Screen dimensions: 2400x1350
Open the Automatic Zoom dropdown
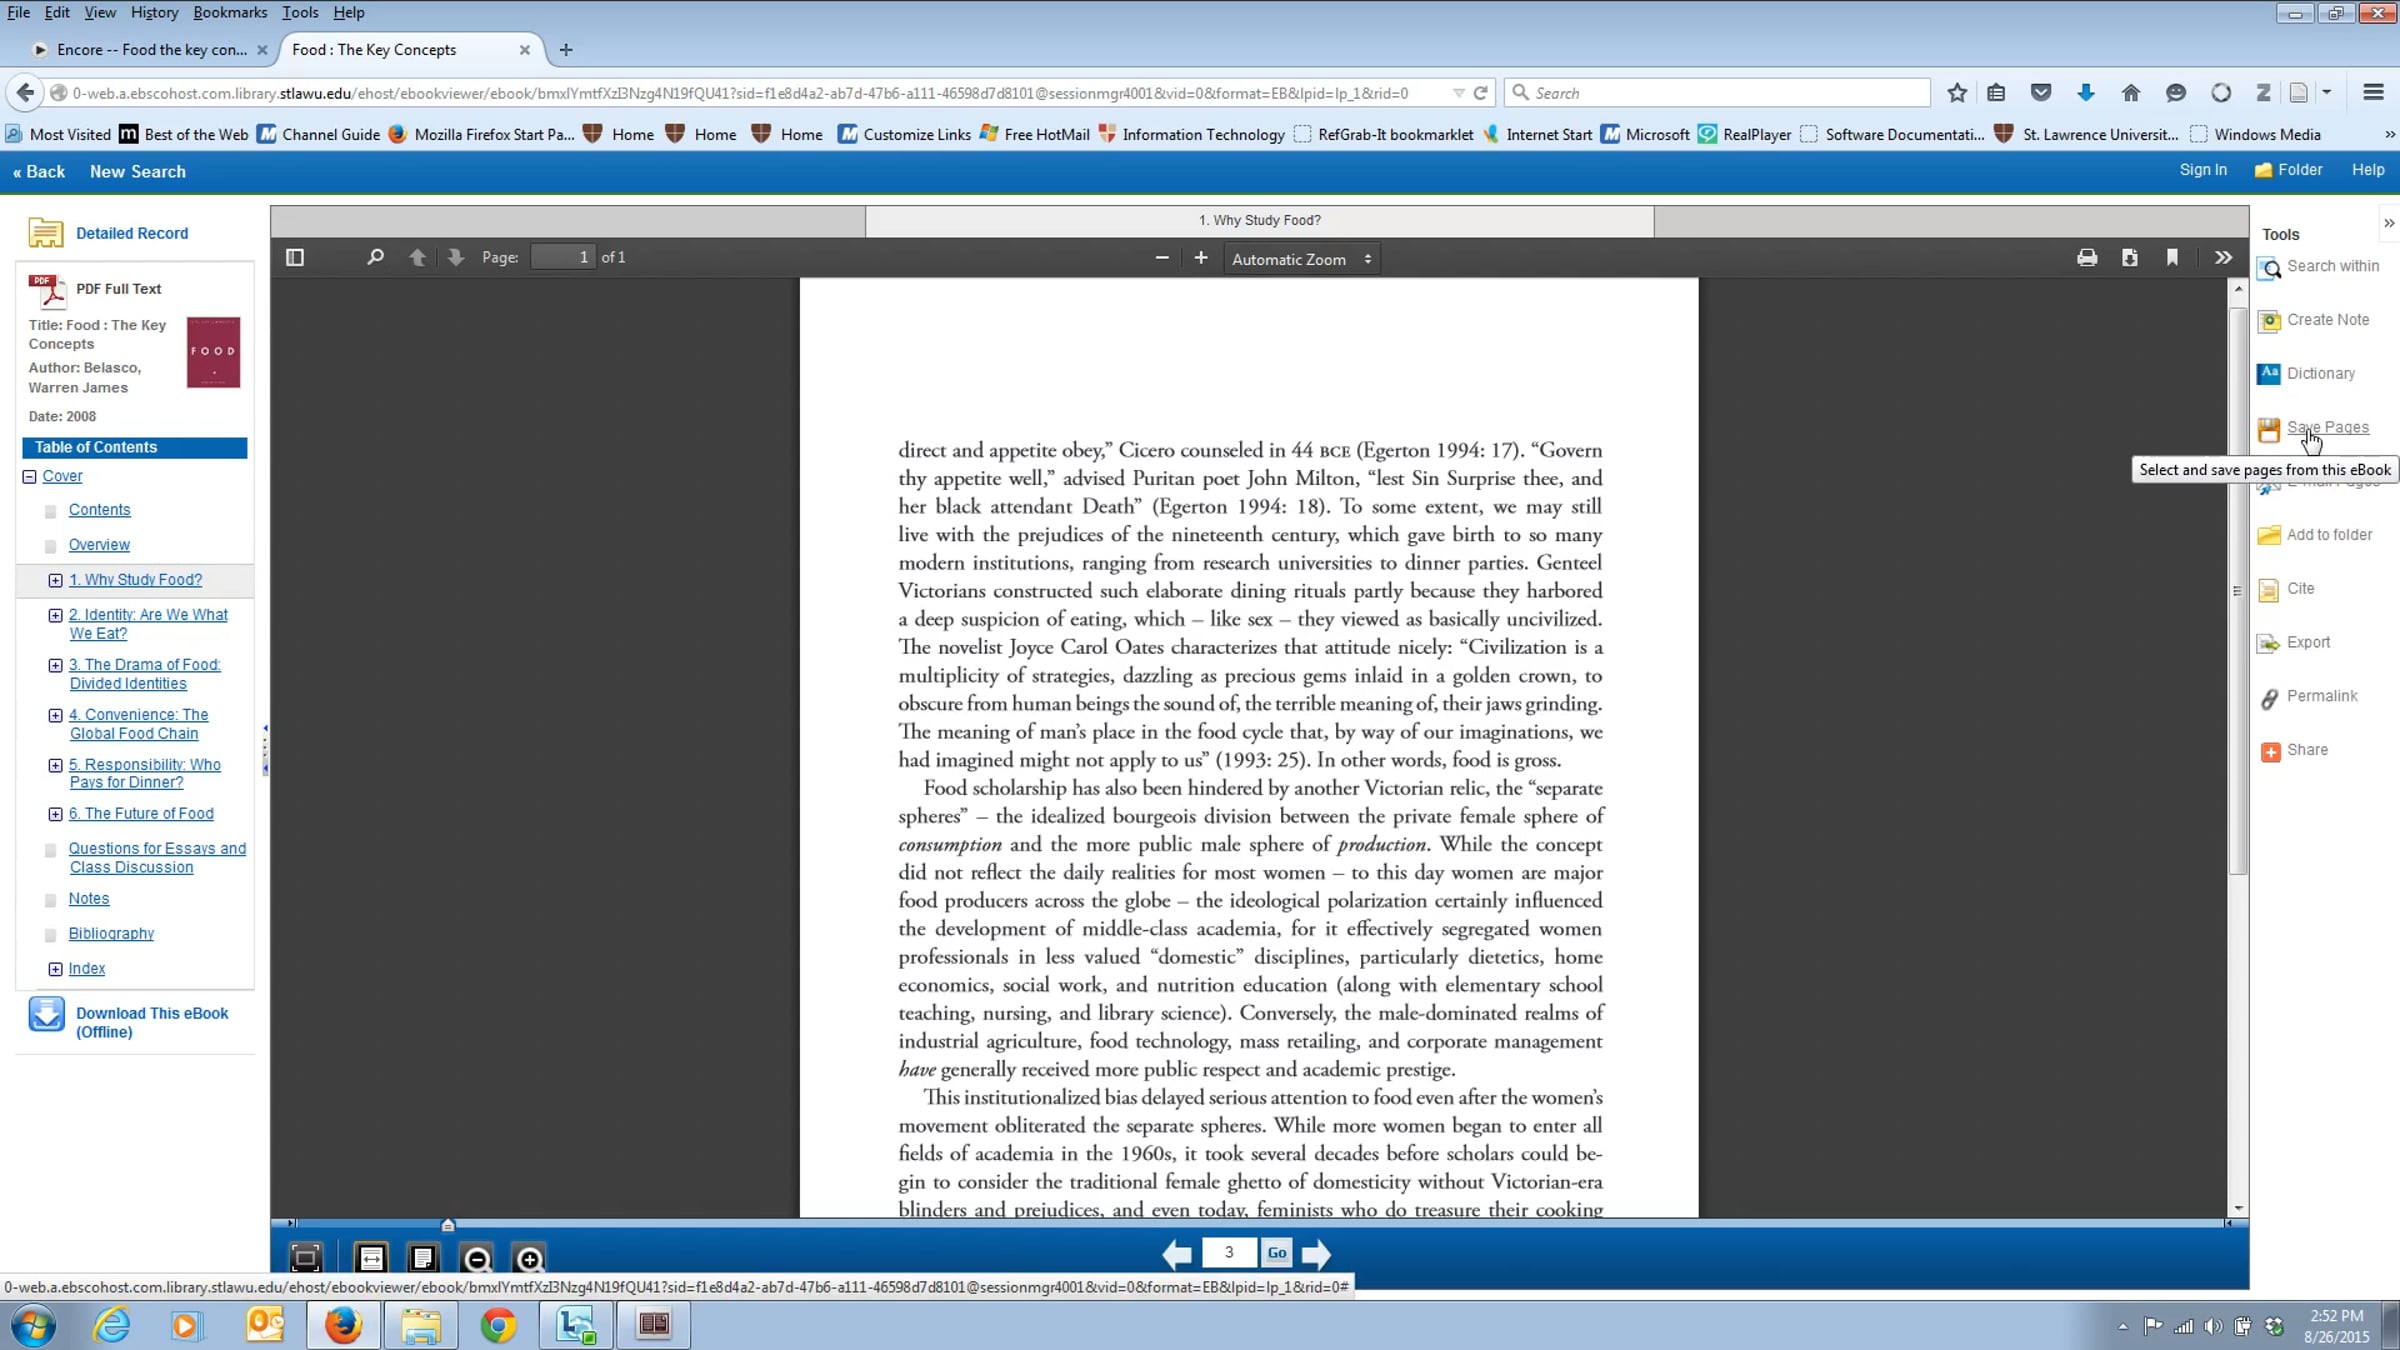tap(1301, 259)
